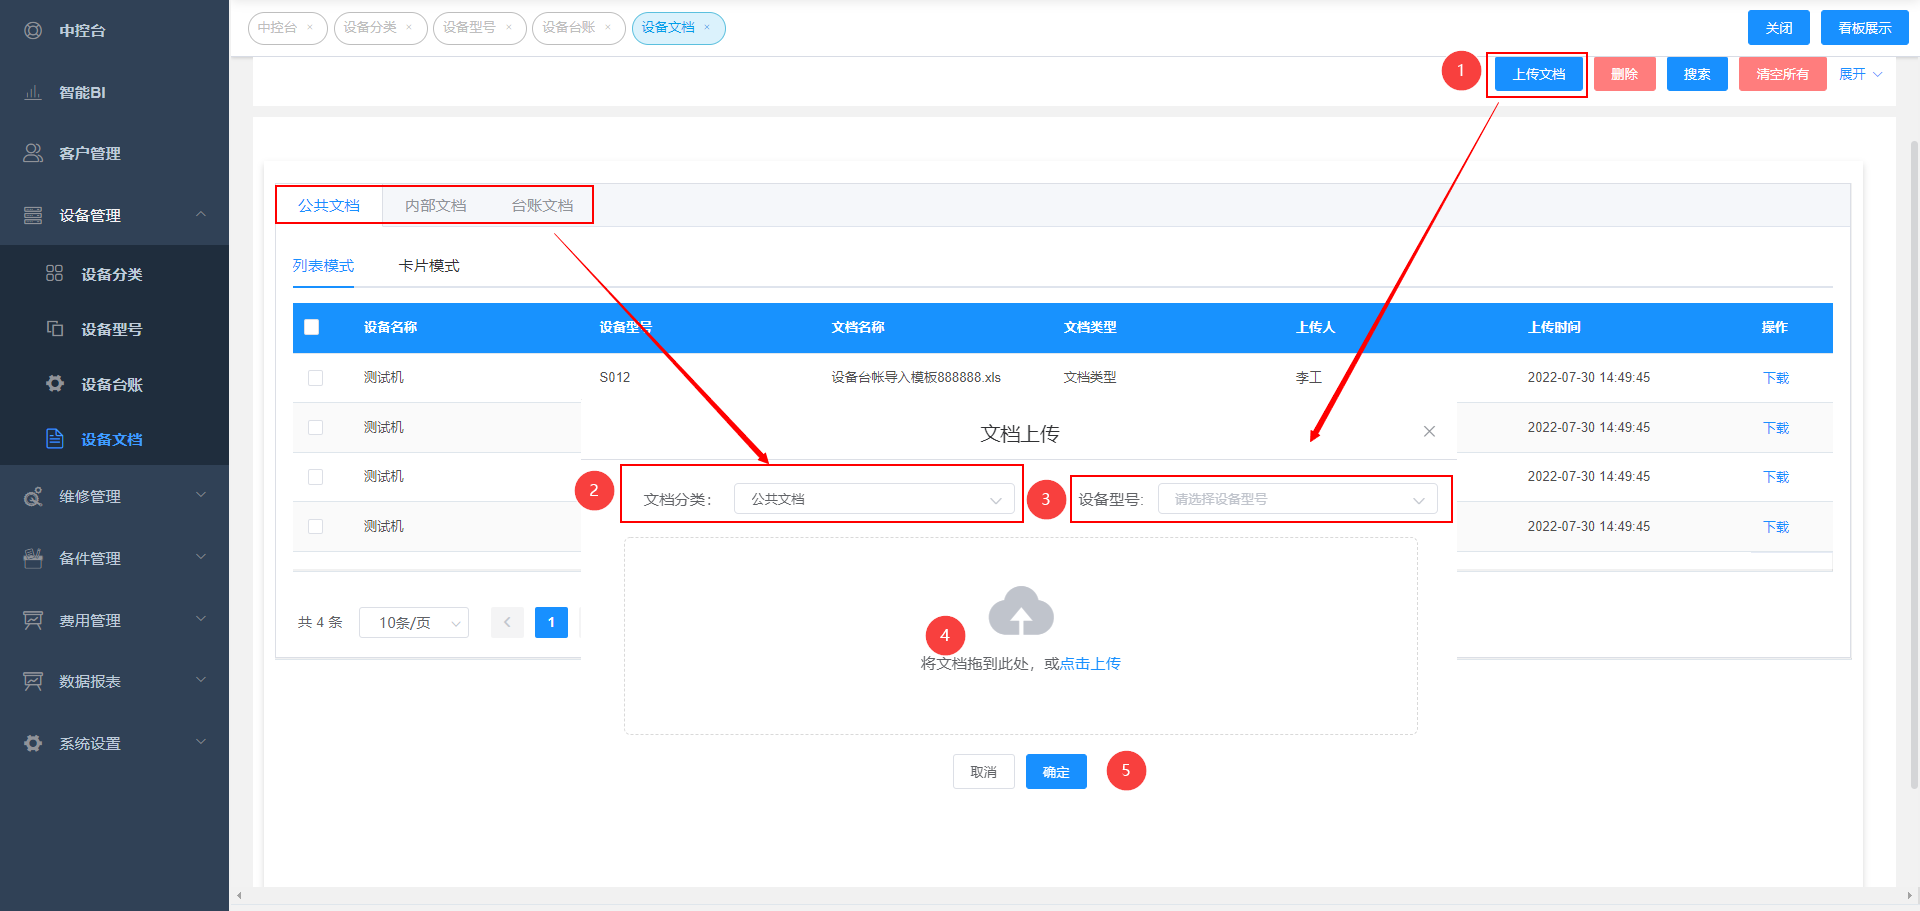Open the 10条/页 page size dropdown

[x=414, y=623]
